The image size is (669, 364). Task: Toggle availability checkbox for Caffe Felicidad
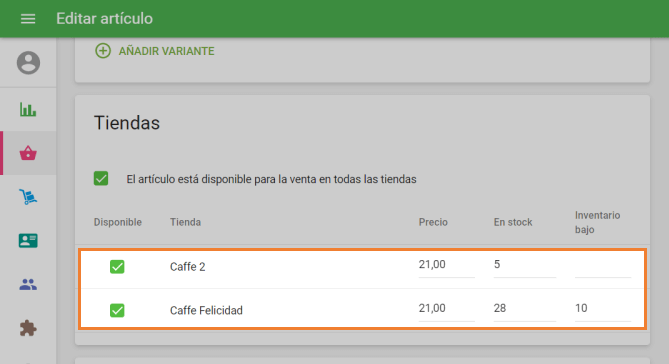coord(117,310)
